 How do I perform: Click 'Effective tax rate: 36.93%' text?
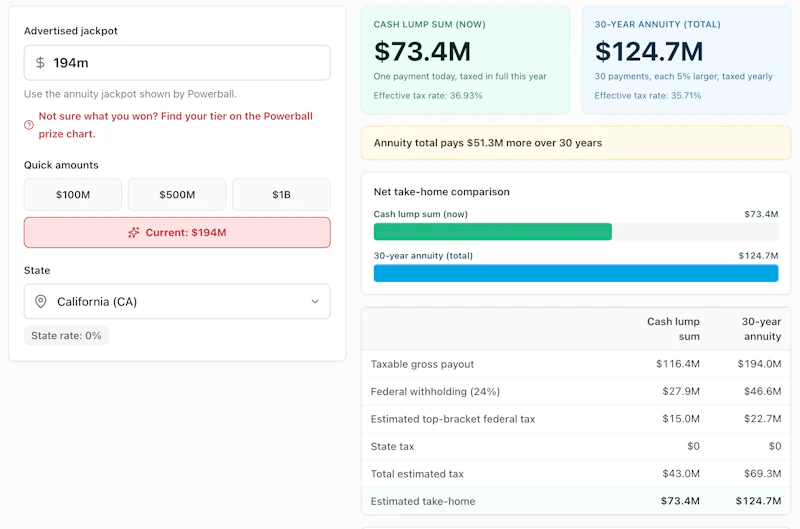428,95
